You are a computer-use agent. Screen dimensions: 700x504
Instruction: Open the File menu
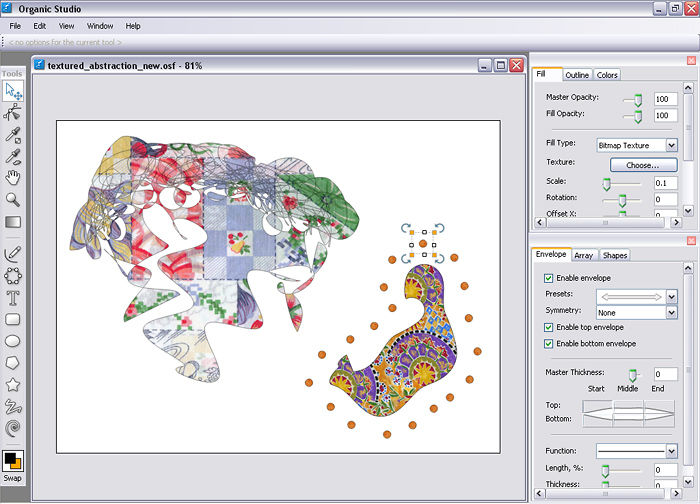pos(15,26)
